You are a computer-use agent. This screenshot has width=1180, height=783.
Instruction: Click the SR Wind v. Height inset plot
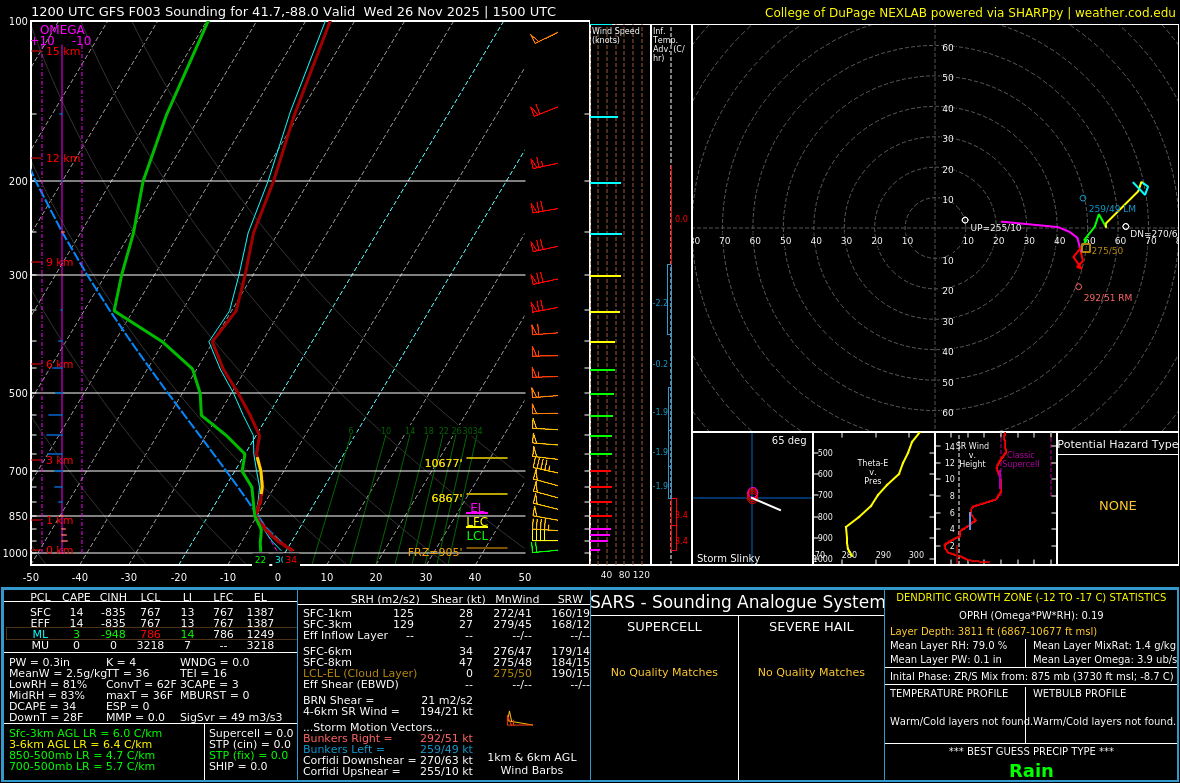tap(996, 498)
